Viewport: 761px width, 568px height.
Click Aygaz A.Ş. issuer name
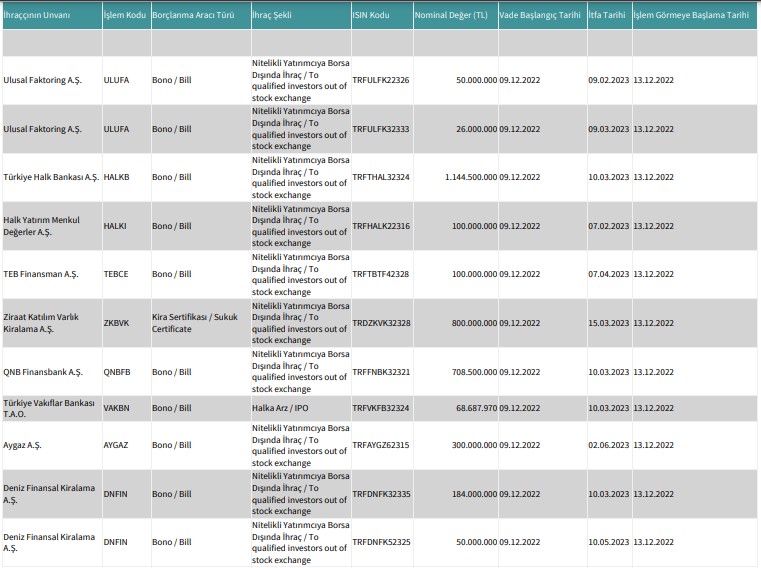coord(22,445)
